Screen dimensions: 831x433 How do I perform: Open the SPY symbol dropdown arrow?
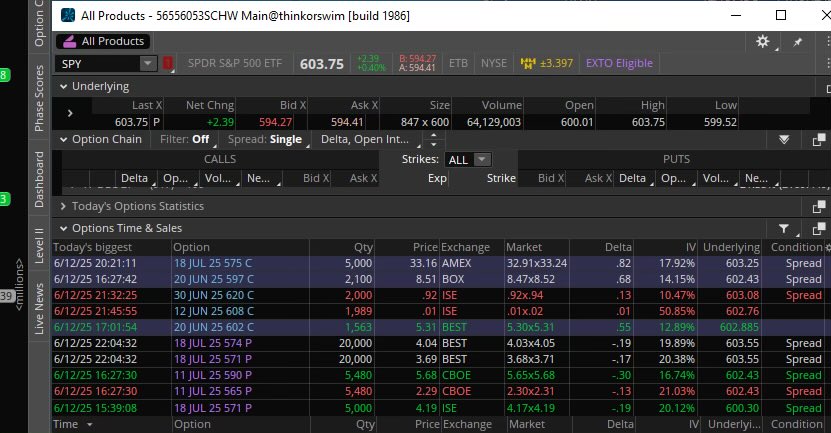tap(148, 64)
